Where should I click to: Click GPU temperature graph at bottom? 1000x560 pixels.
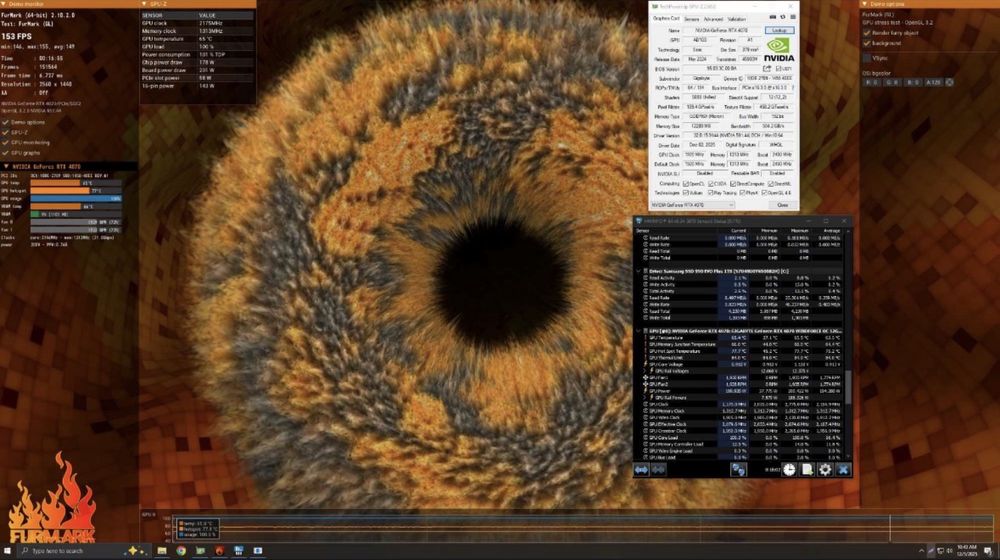point(584,527)
